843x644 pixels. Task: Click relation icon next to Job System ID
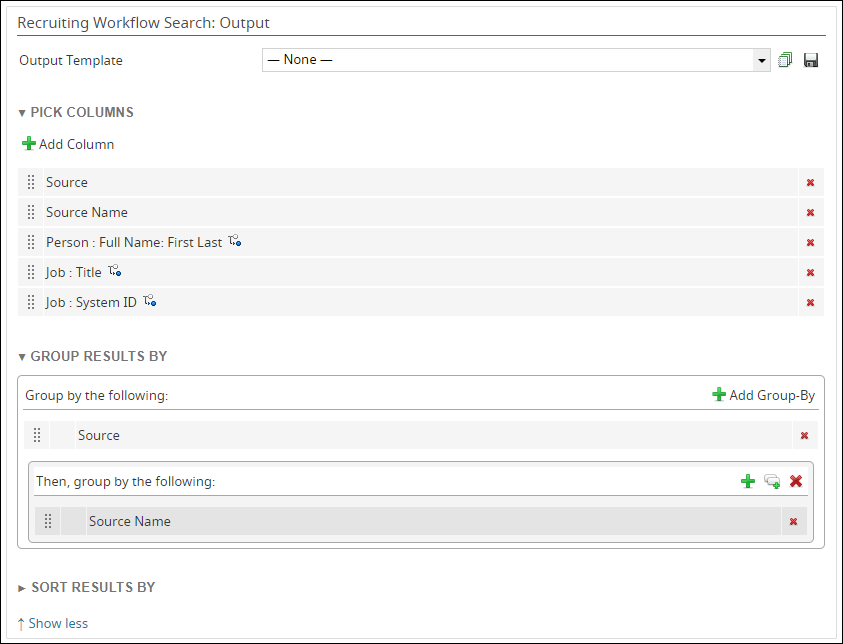(x=149, y=300)
